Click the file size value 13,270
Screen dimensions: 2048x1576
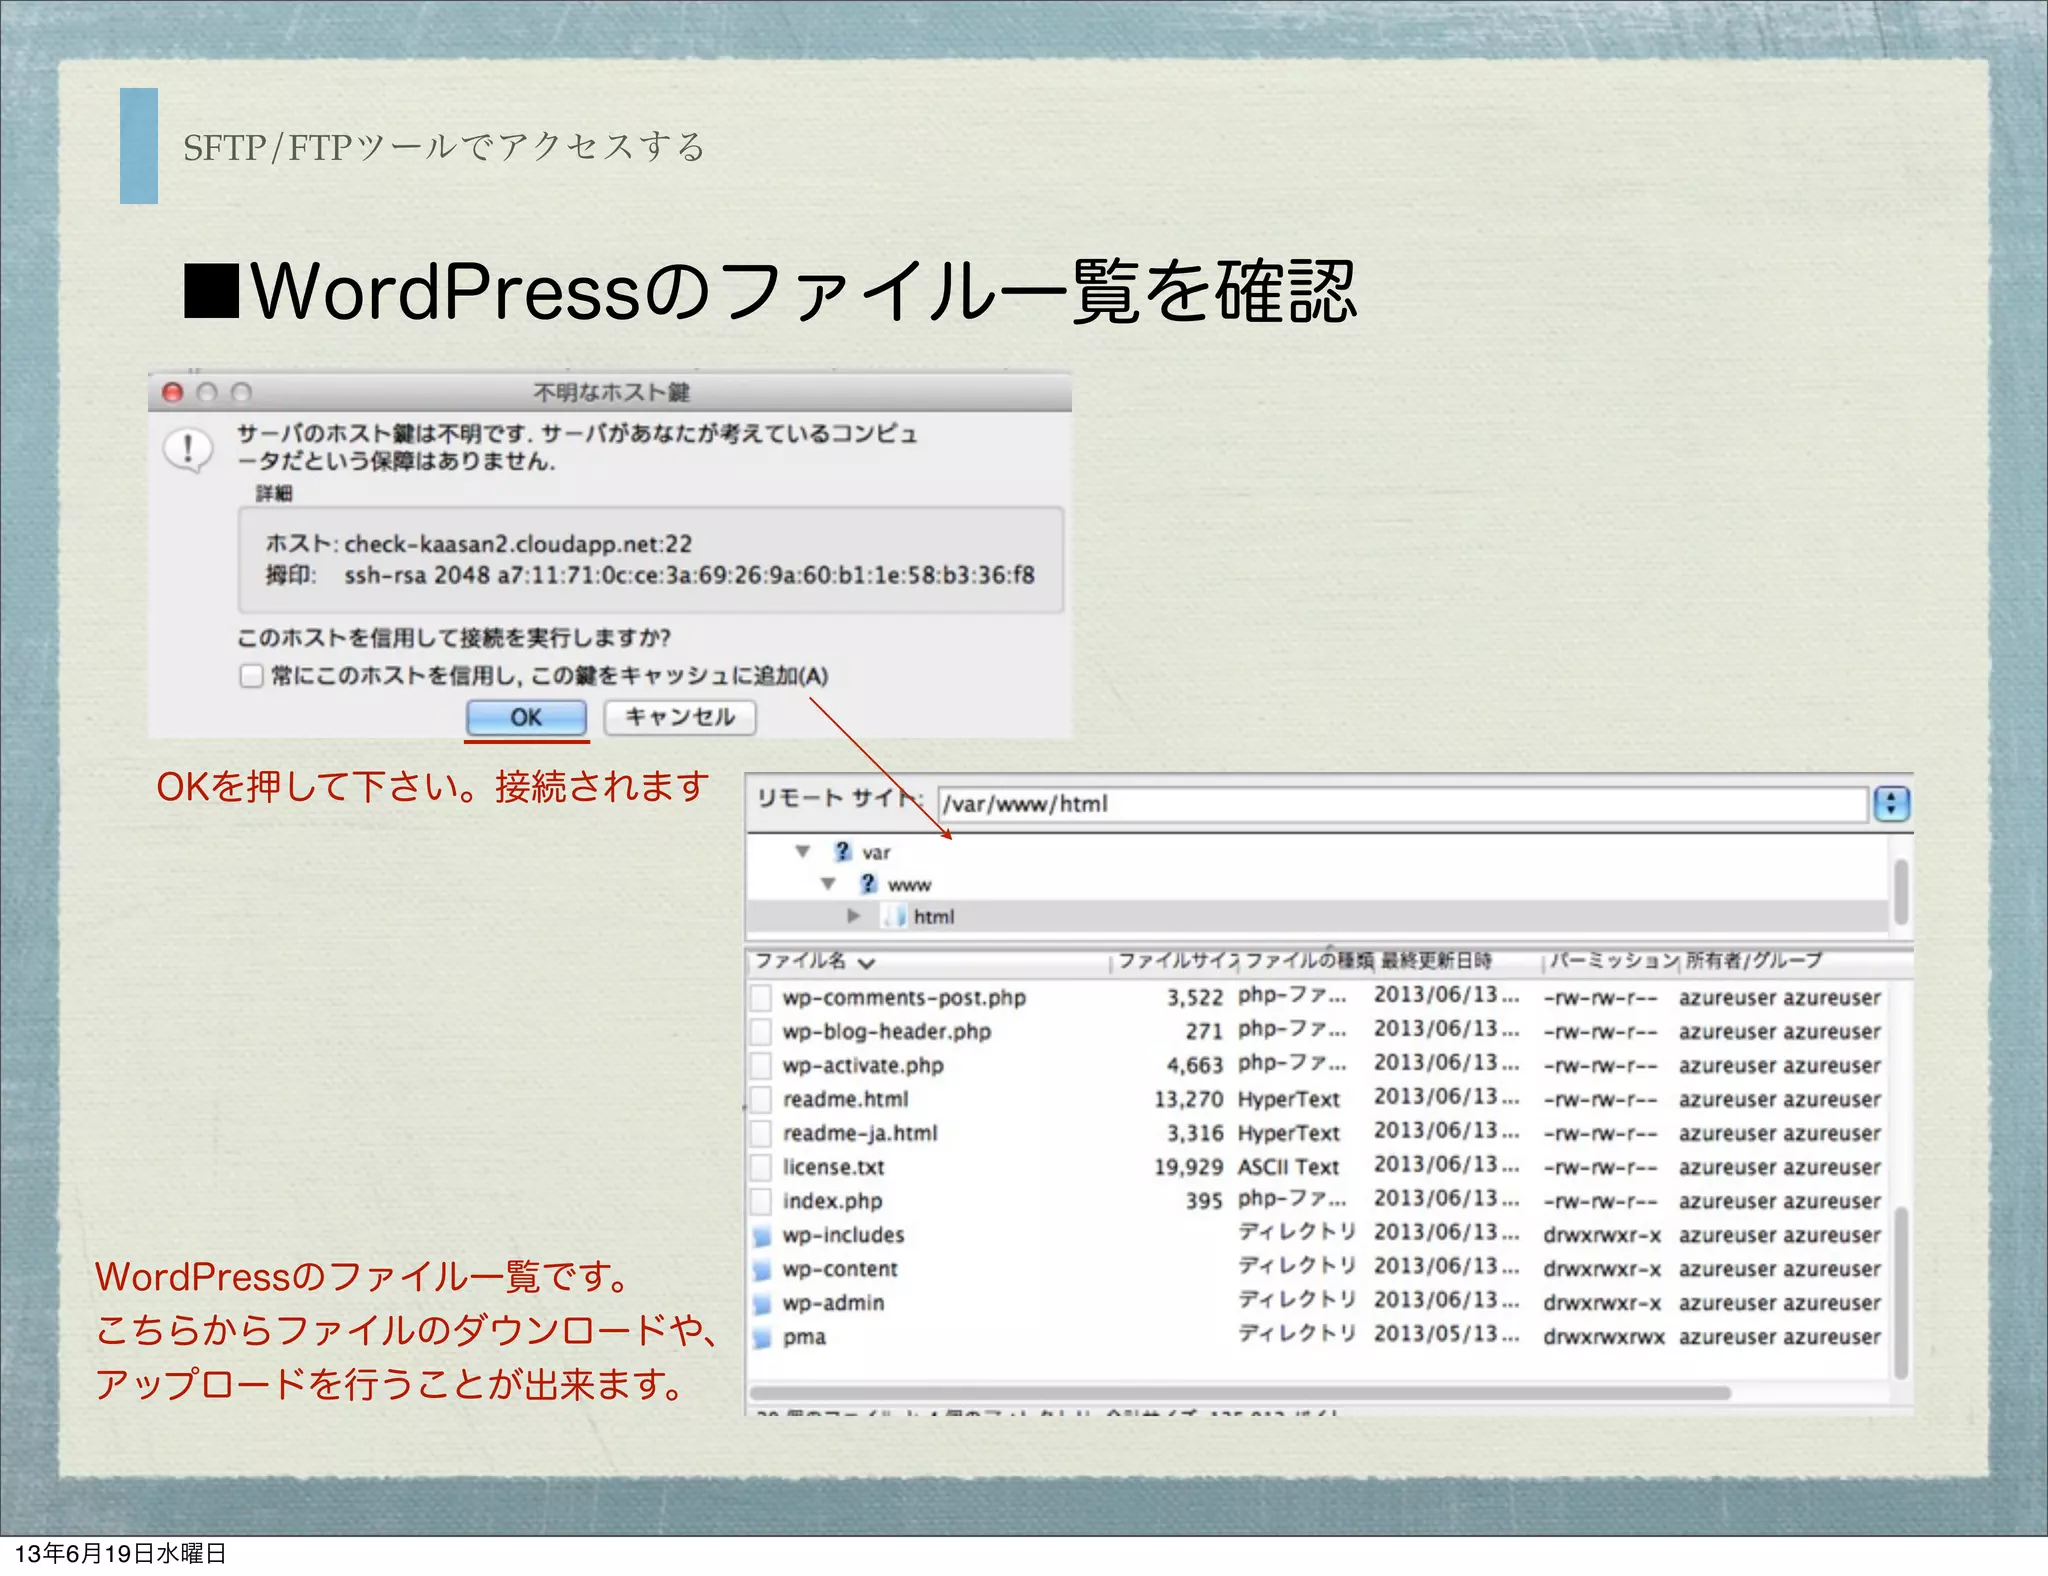[1188, 1099]
